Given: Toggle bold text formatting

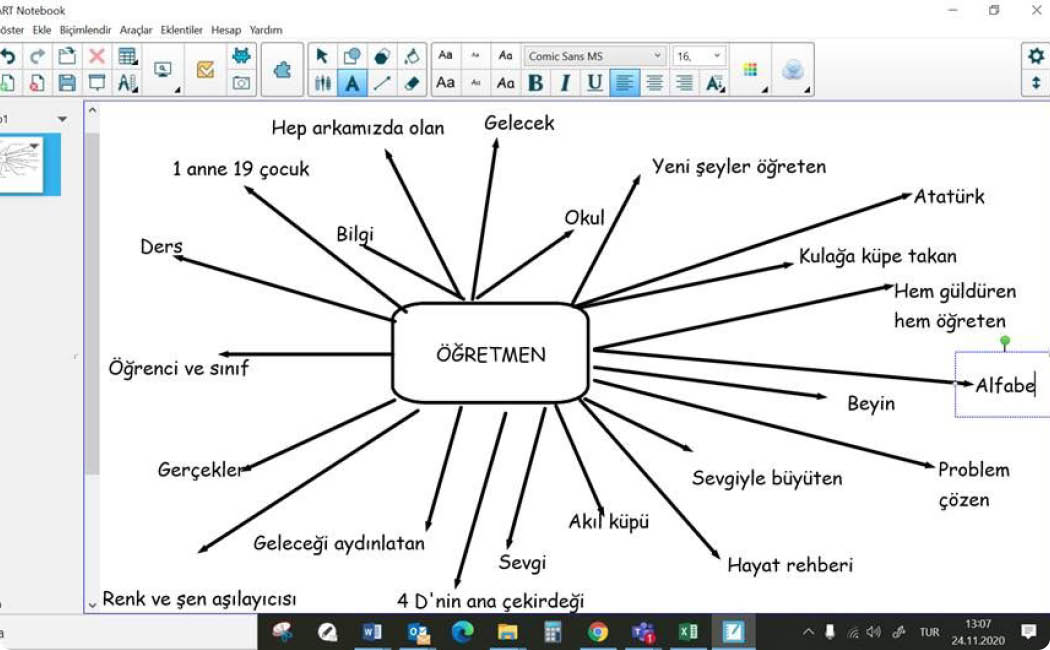Looking at the screenshot, I should coord(536,83).
